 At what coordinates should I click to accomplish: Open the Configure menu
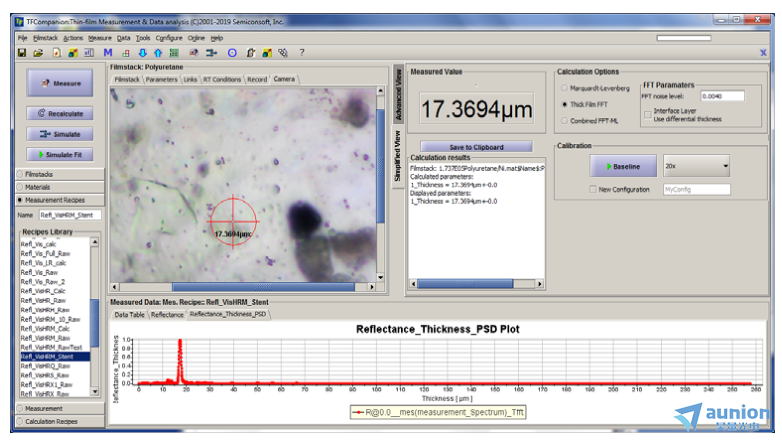click(169, 38)
